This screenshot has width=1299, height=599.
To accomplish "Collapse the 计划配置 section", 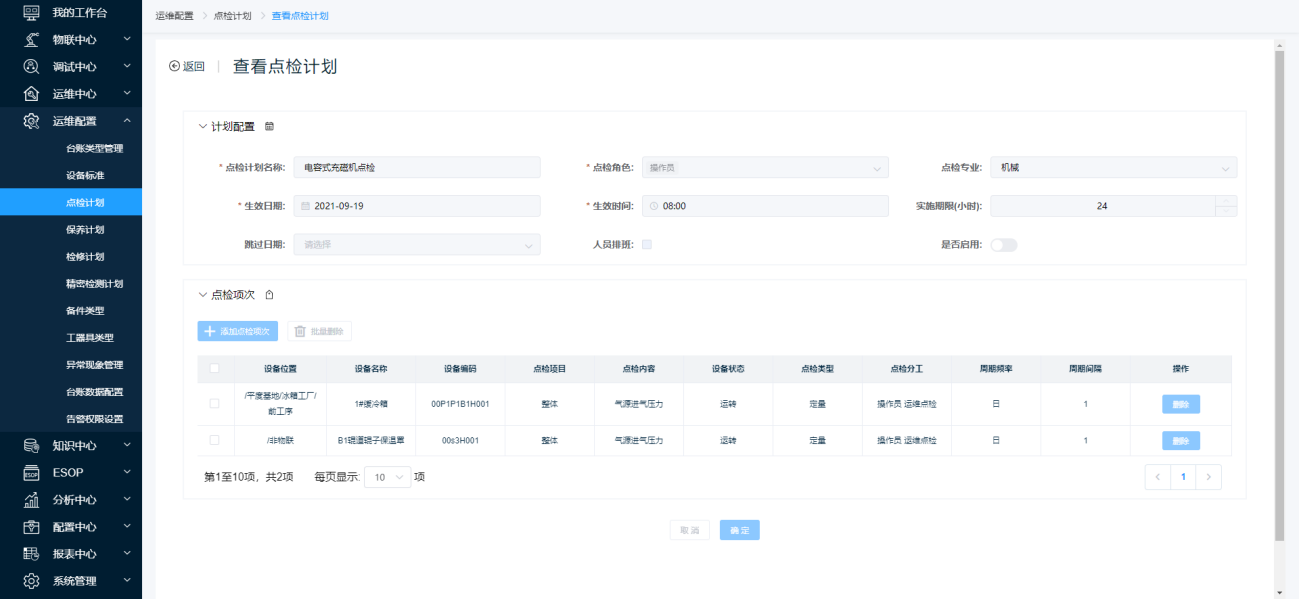I will pos(203,126).
